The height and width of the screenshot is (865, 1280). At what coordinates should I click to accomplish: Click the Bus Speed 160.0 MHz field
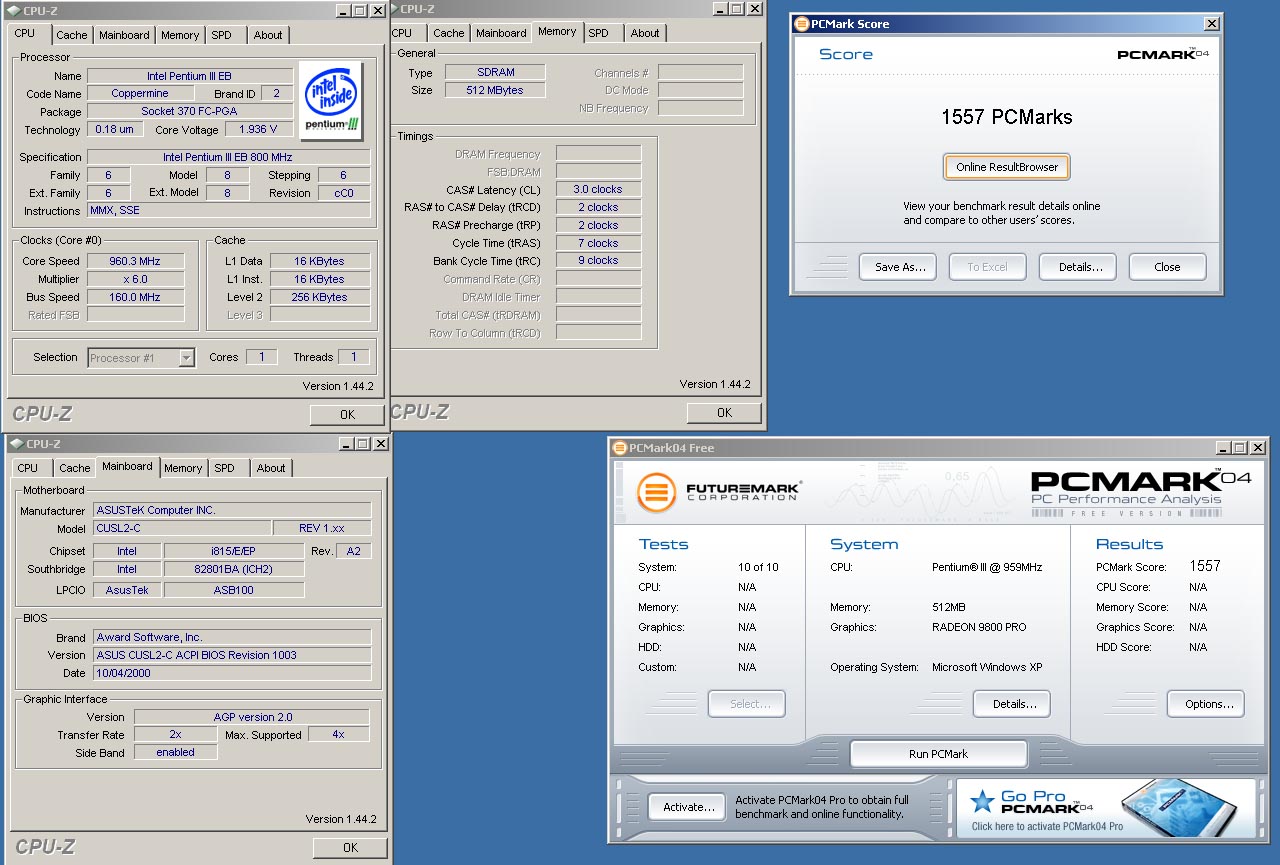pyautogui.click(x=136, y=297)
